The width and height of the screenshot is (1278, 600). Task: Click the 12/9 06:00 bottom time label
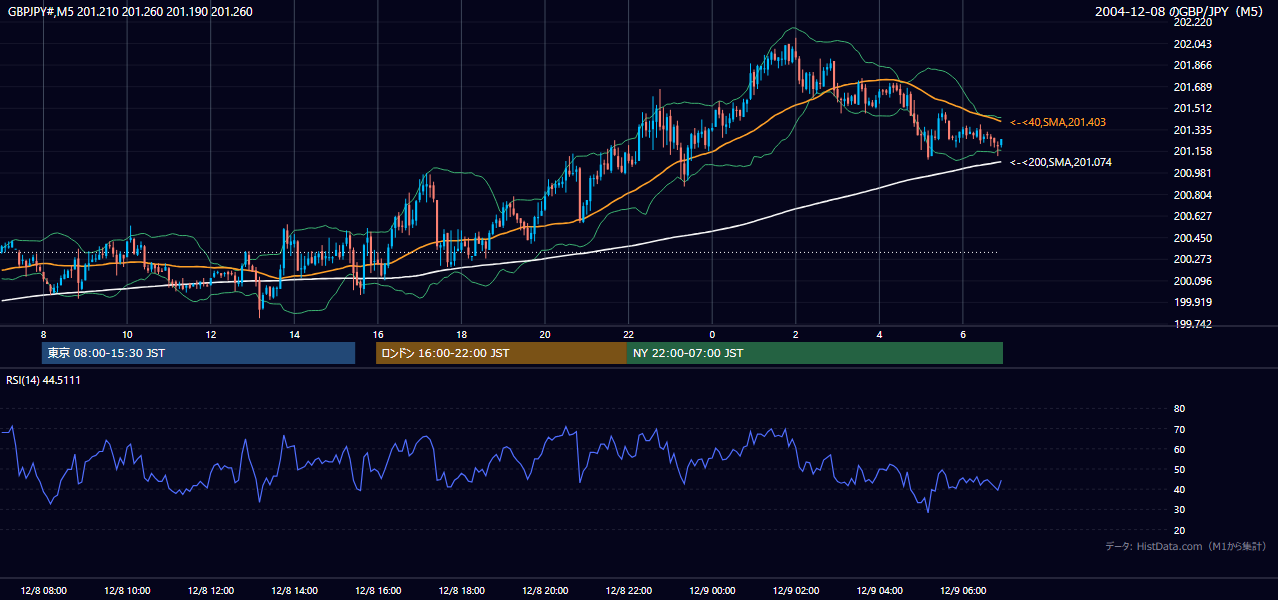tap(963, 590)
